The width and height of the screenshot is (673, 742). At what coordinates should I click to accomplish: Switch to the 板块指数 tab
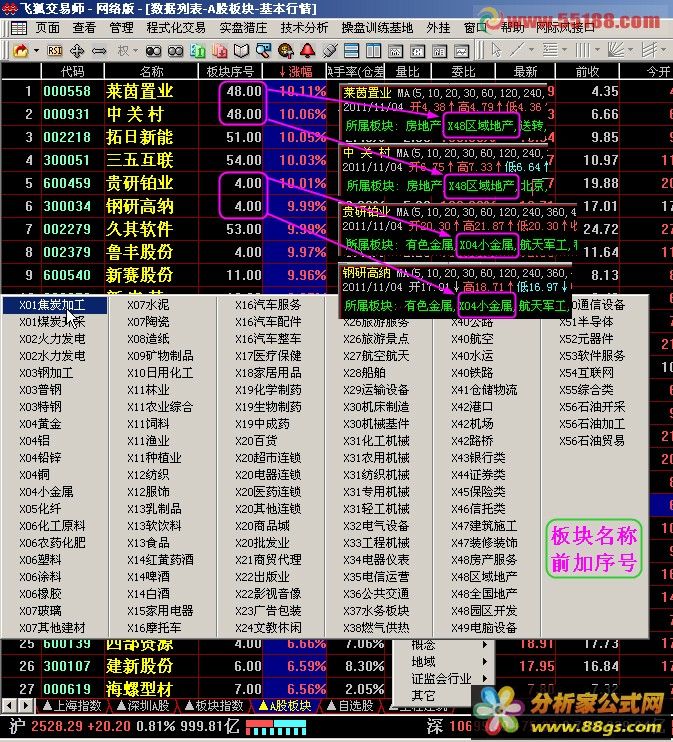[x=214, y=706]
